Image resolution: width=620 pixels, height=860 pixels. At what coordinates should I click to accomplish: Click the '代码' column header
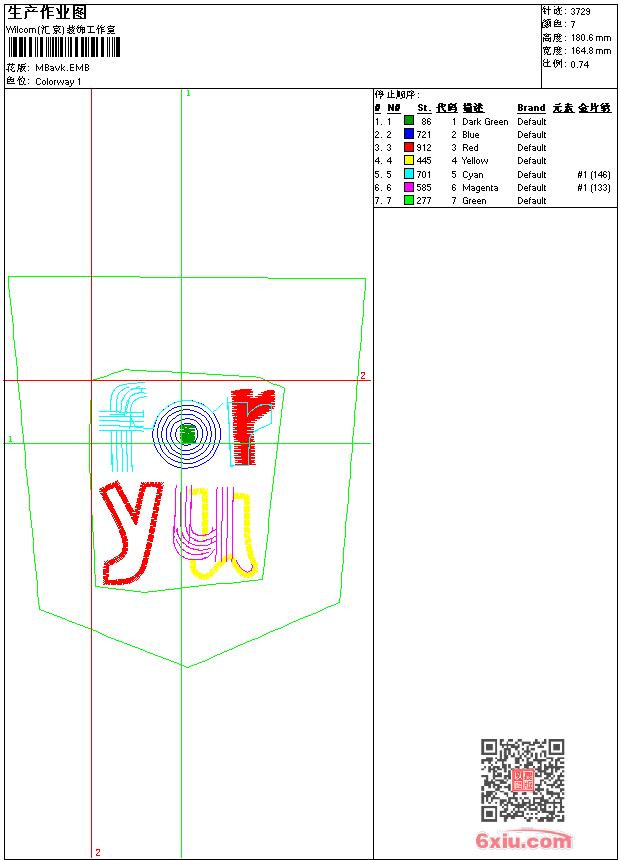(x=447, y=108)
